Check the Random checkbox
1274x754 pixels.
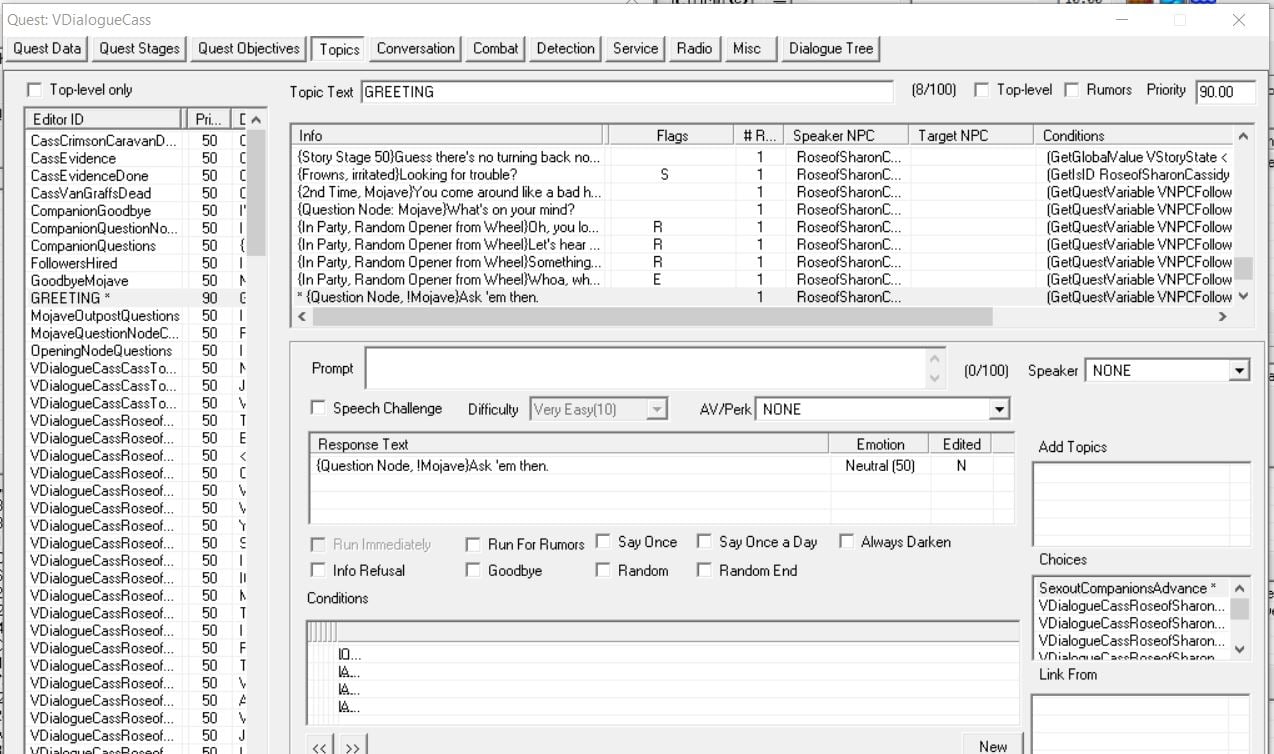603,570
